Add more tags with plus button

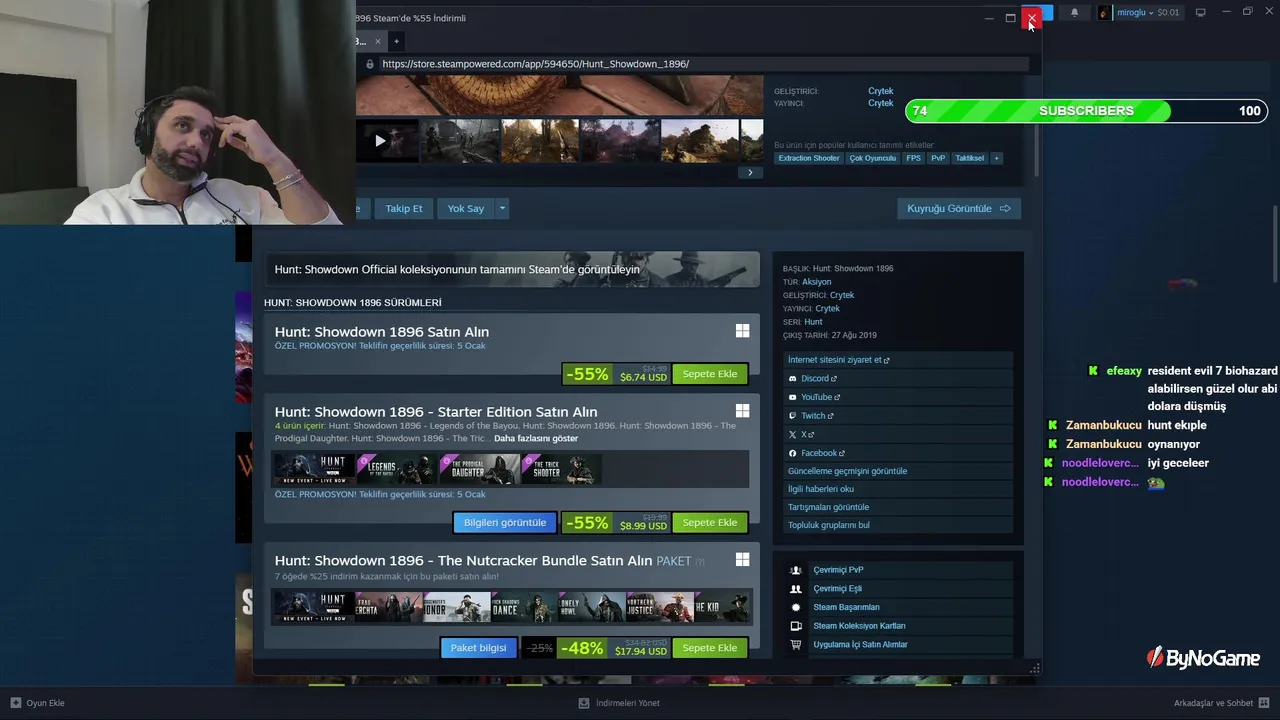996,158
